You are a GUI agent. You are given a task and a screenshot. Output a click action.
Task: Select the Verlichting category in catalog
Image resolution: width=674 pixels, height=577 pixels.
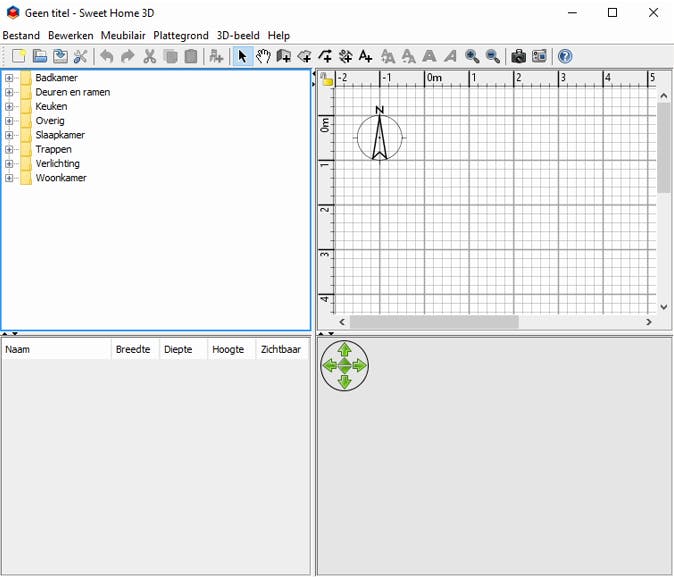point(57,164)
